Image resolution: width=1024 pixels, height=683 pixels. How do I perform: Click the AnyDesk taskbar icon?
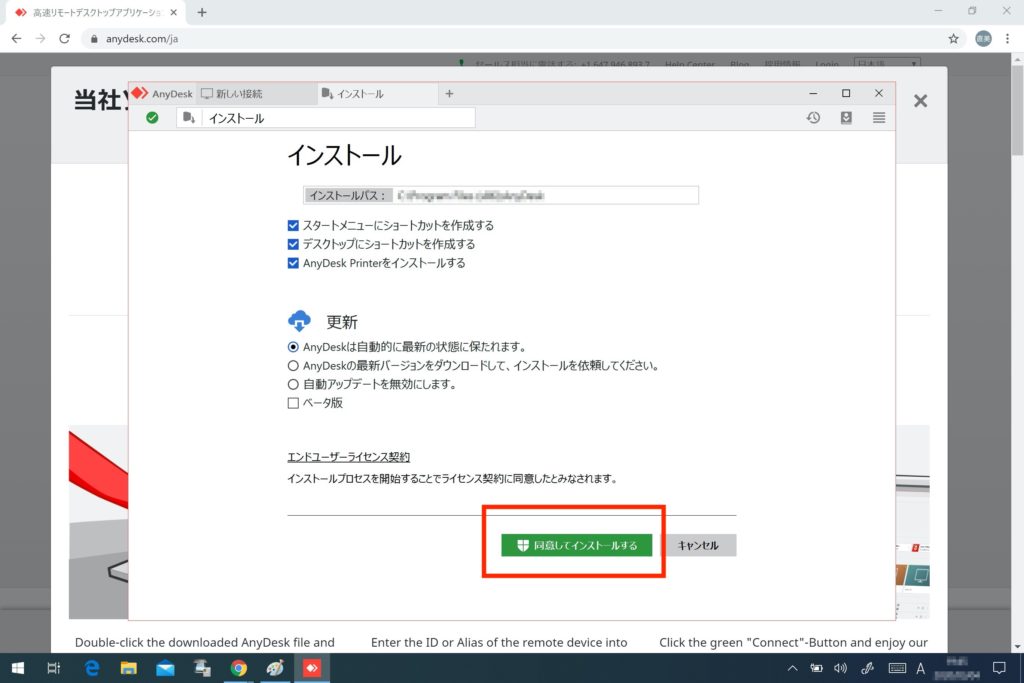[x=312, y=668]
